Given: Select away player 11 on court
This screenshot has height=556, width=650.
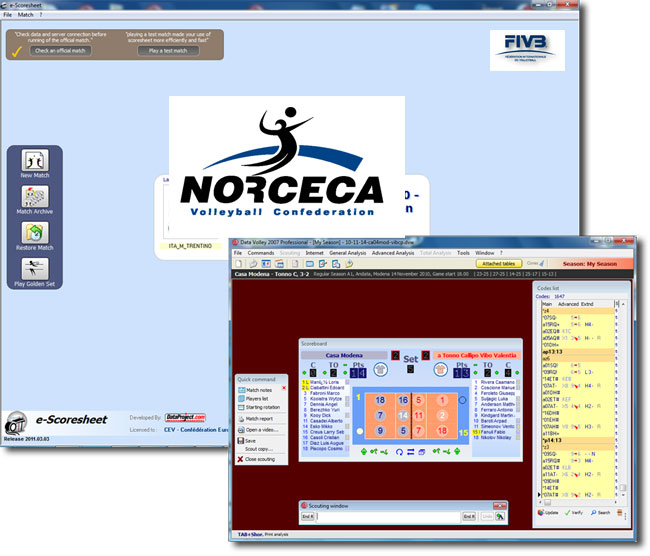Looking at the screenshot, I should [x=419, y=415].
